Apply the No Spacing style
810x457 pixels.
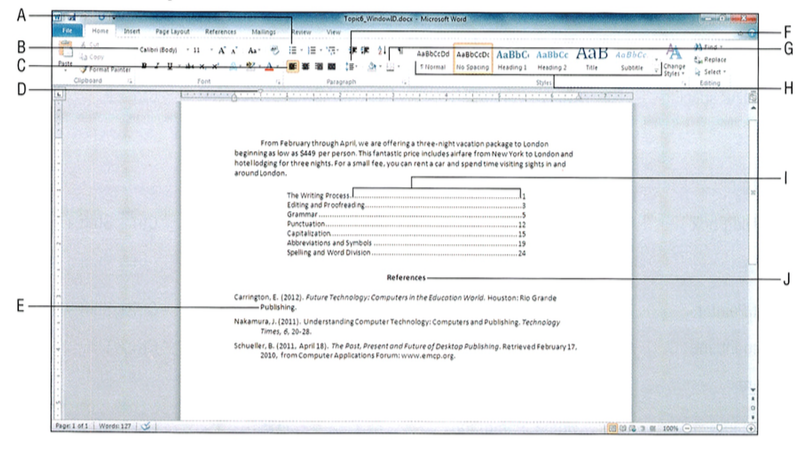coord(473,60)
